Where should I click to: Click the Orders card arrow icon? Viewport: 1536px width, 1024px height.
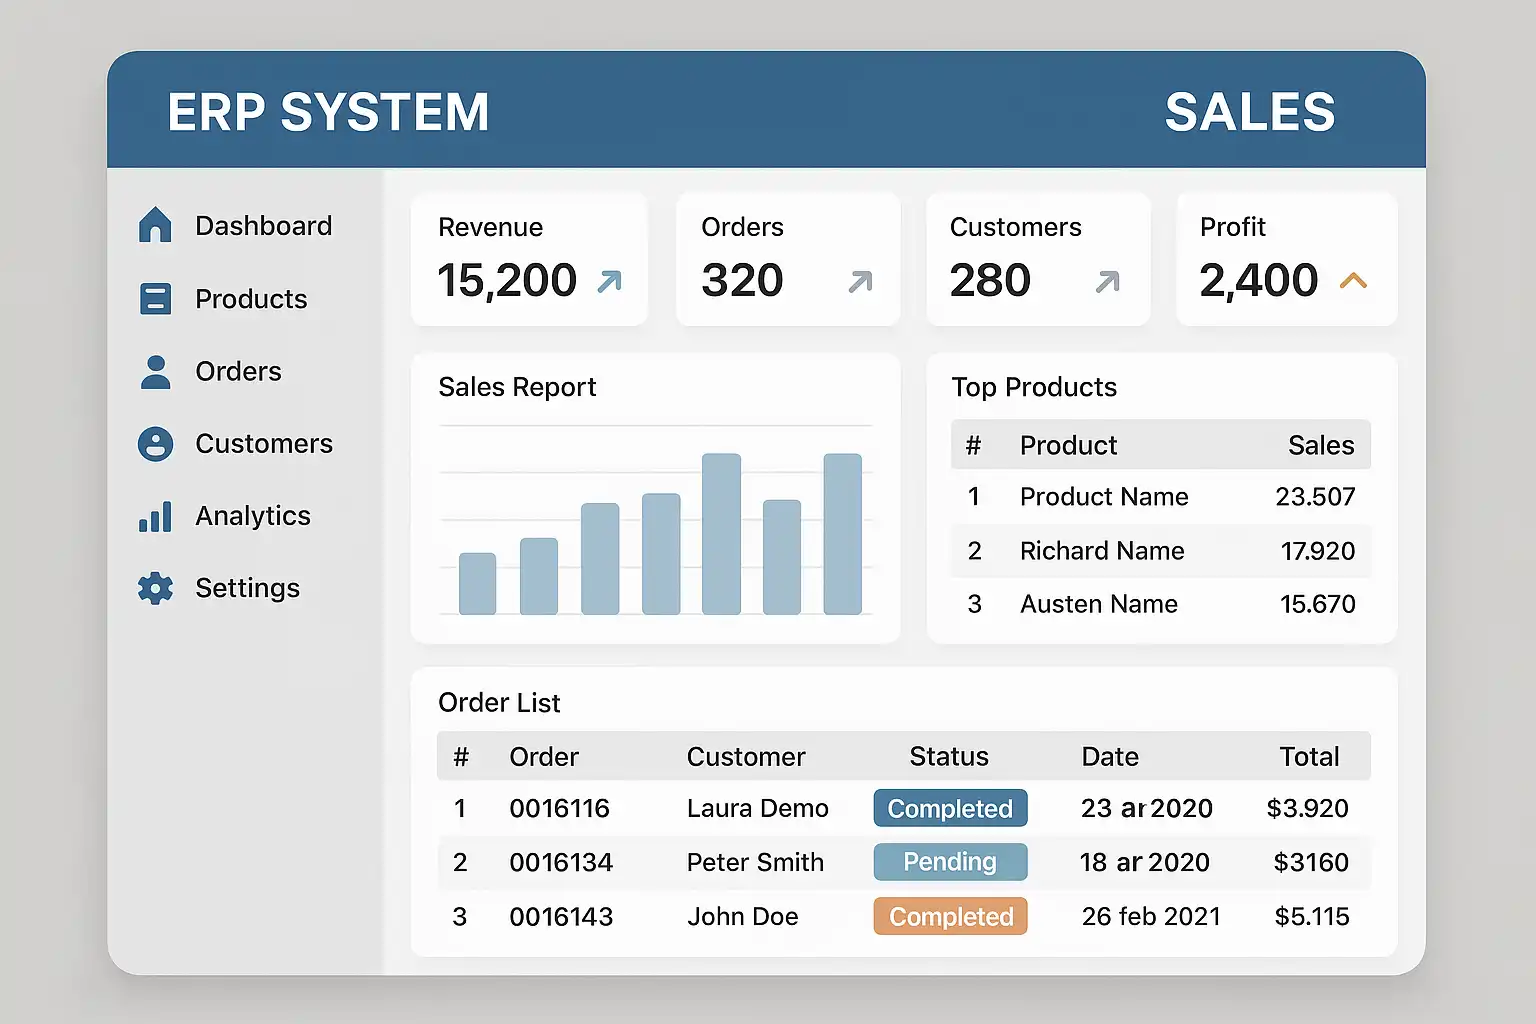pos(860,282)
